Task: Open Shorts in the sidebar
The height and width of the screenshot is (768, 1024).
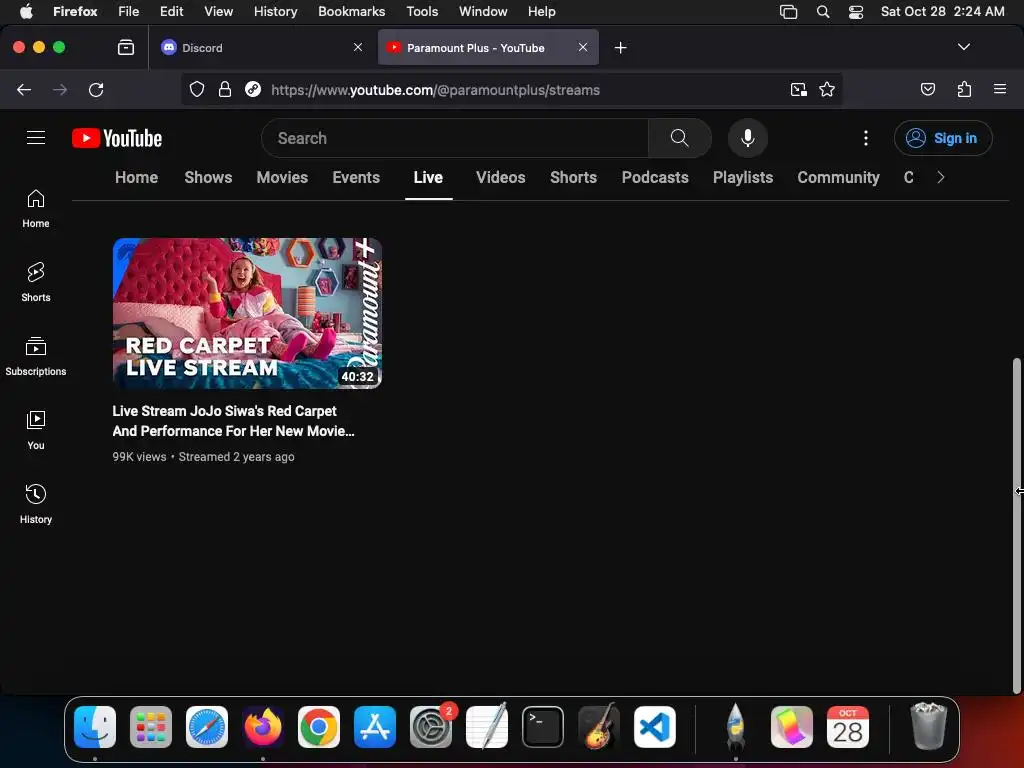Action: (x=36, y=283)
